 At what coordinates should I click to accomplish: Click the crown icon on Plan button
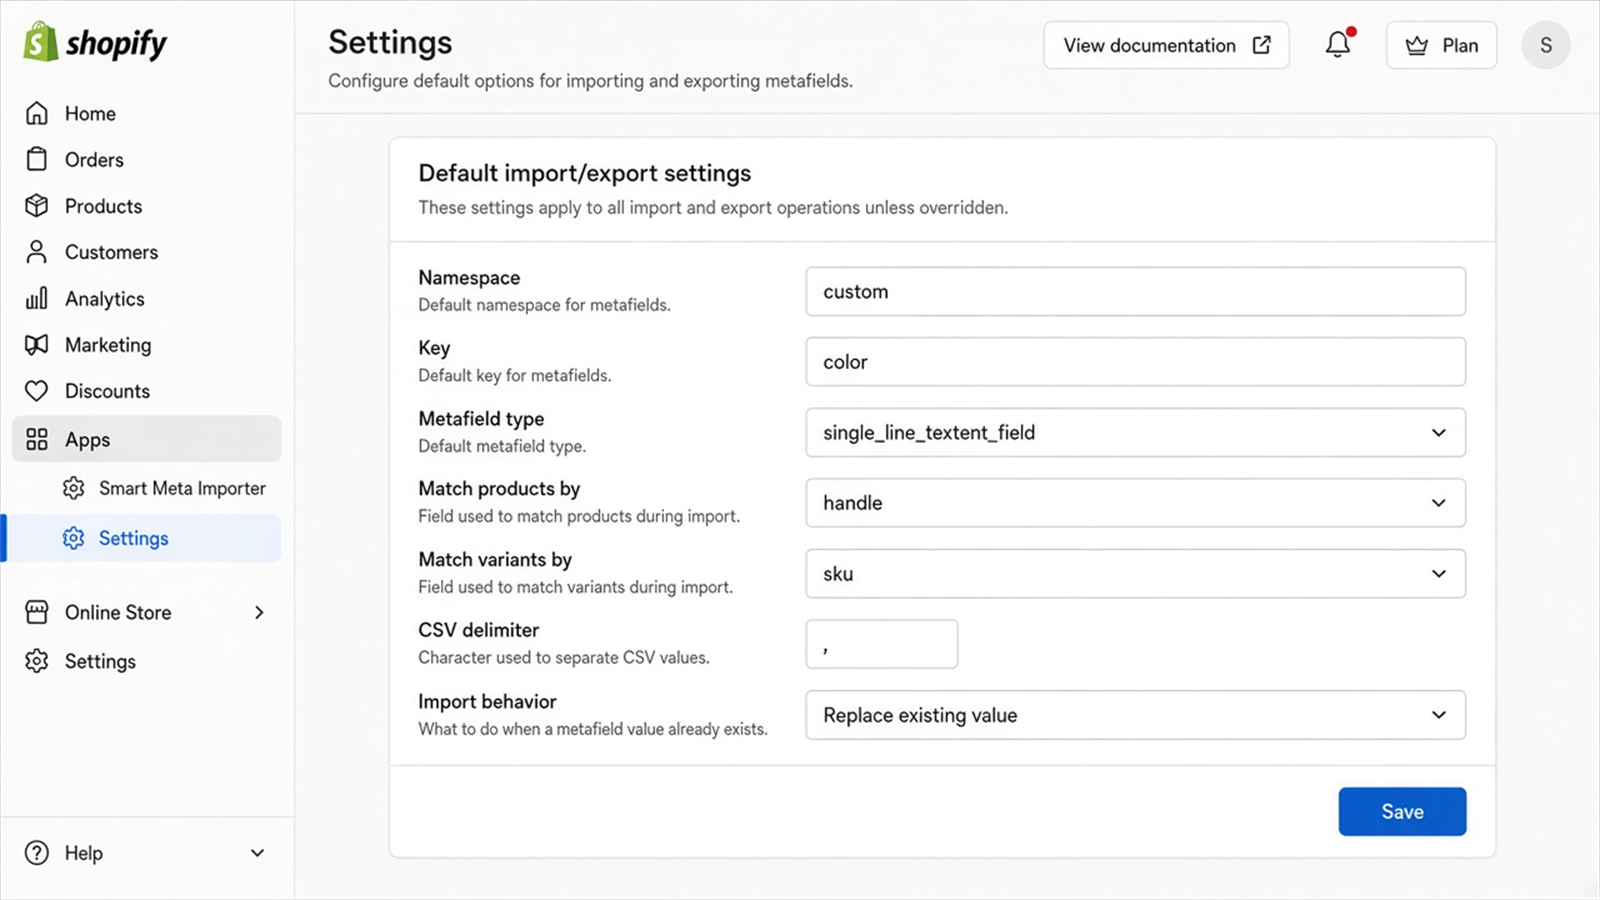1417,46
